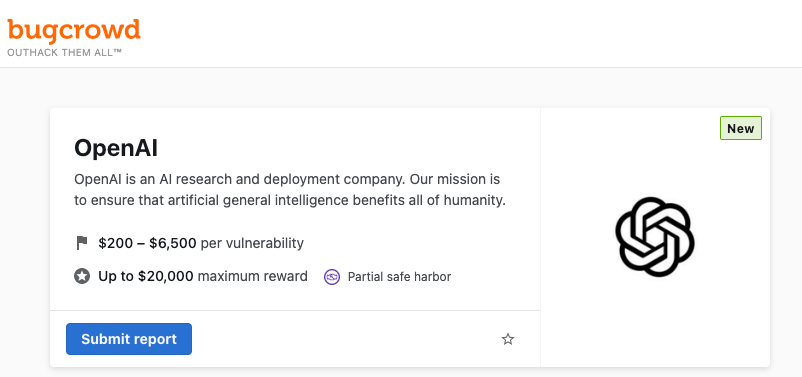This screenshot has width=802, height=377.
Task: Open the OpenAI program title
Action: click(116, 149)
